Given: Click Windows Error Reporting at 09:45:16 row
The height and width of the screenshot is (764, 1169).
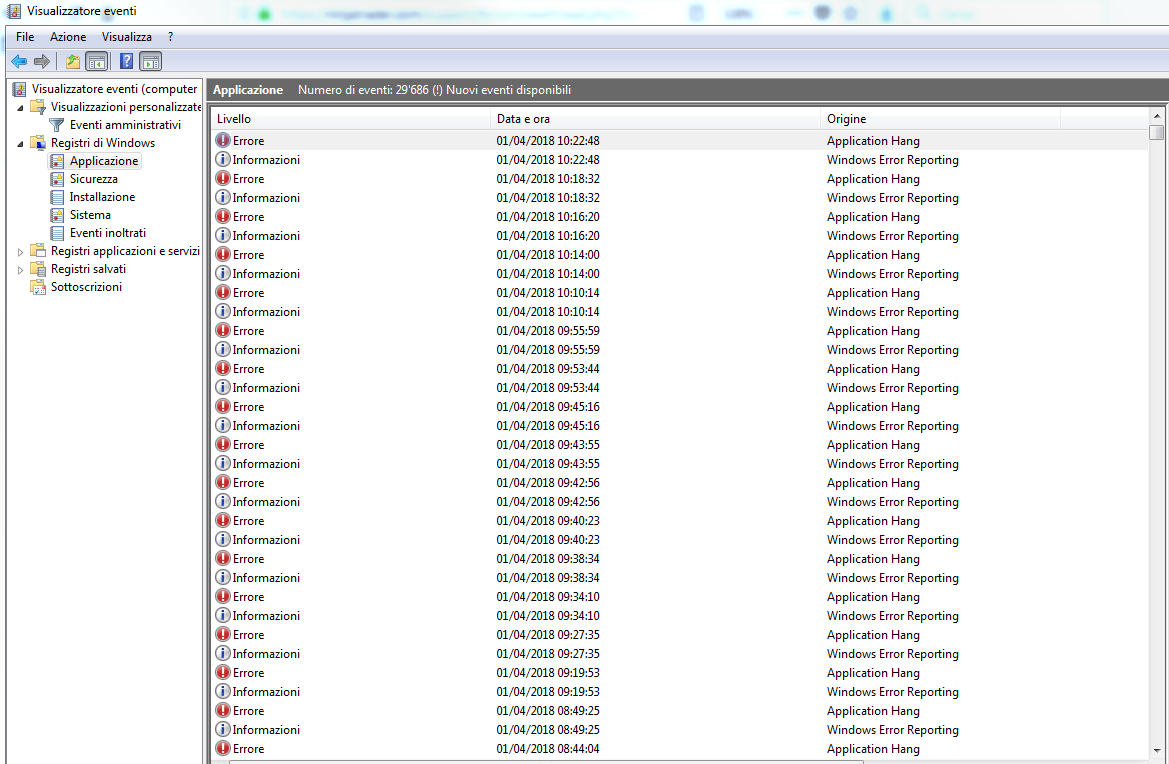Looking at the screenshot, I should (x=892, y=426).
